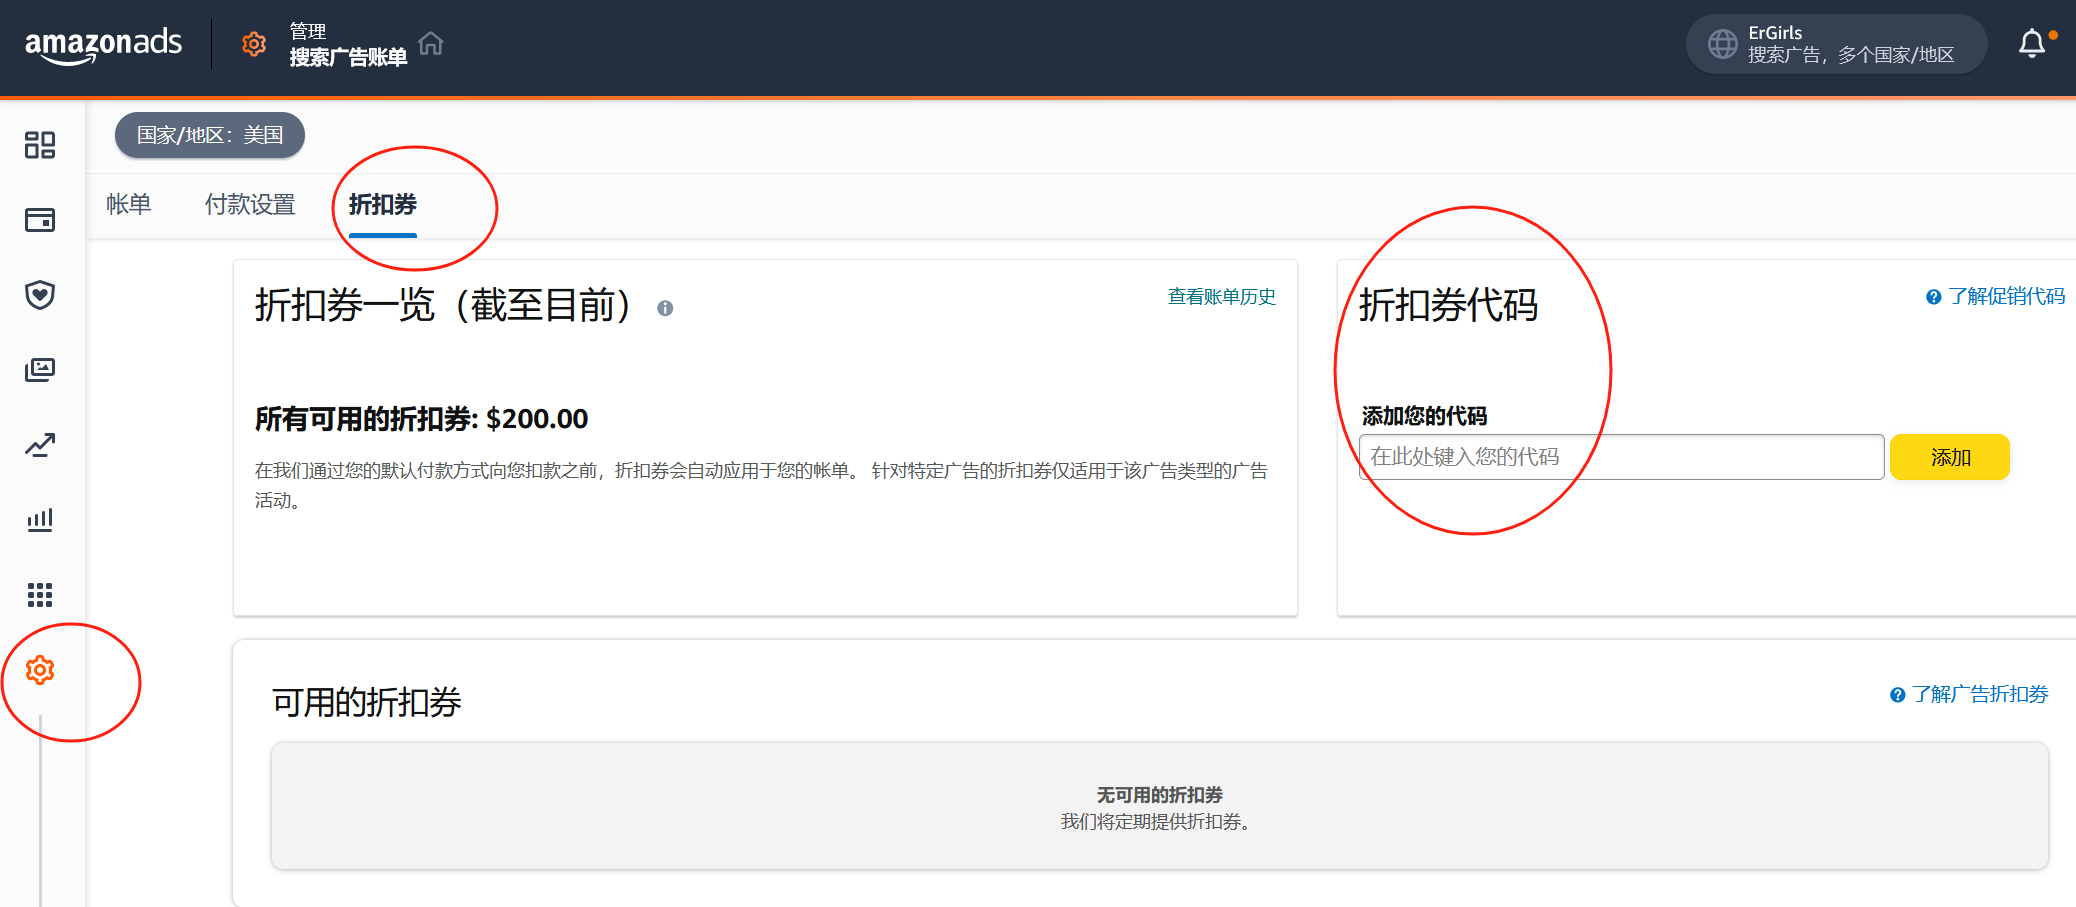
Task: Open the orange settings gear in sidebar
Action: tap(40, 670)
